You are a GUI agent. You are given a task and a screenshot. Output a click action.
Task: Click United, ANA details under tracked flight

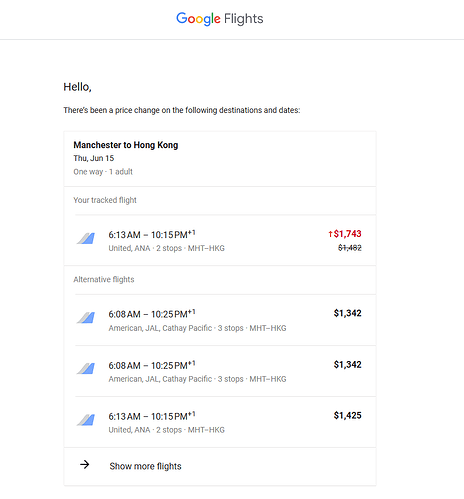click(166, 248)
